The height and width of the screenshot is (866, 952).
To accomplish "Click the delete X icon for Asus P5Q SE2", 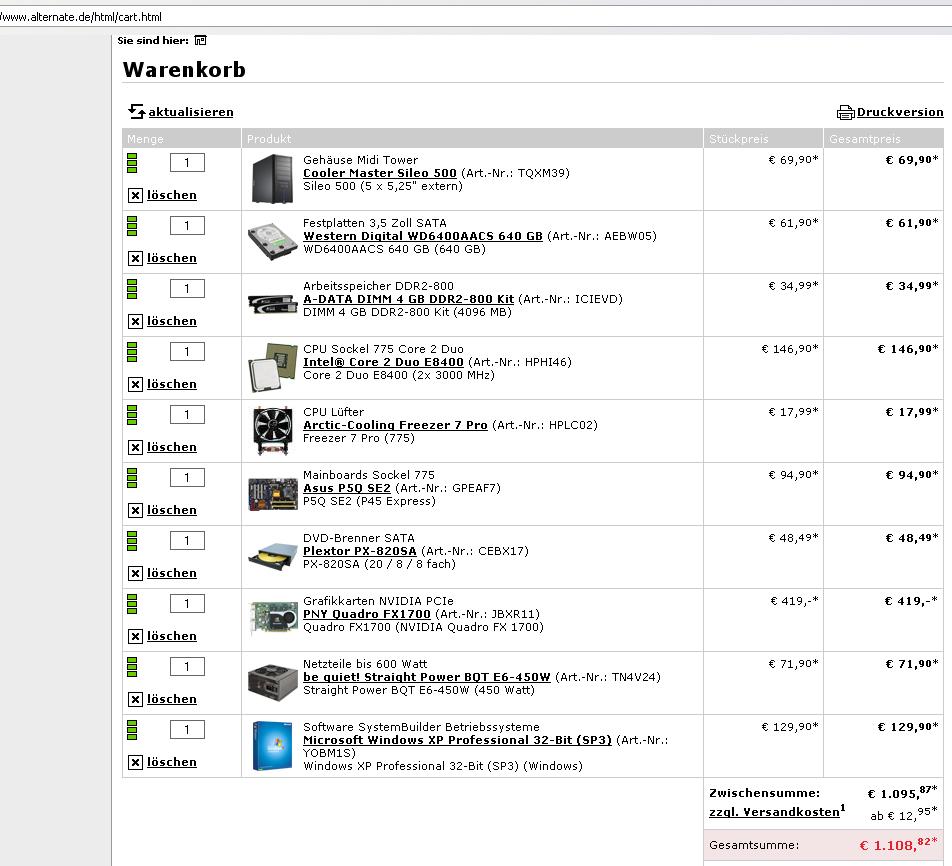I will (135, 510).
